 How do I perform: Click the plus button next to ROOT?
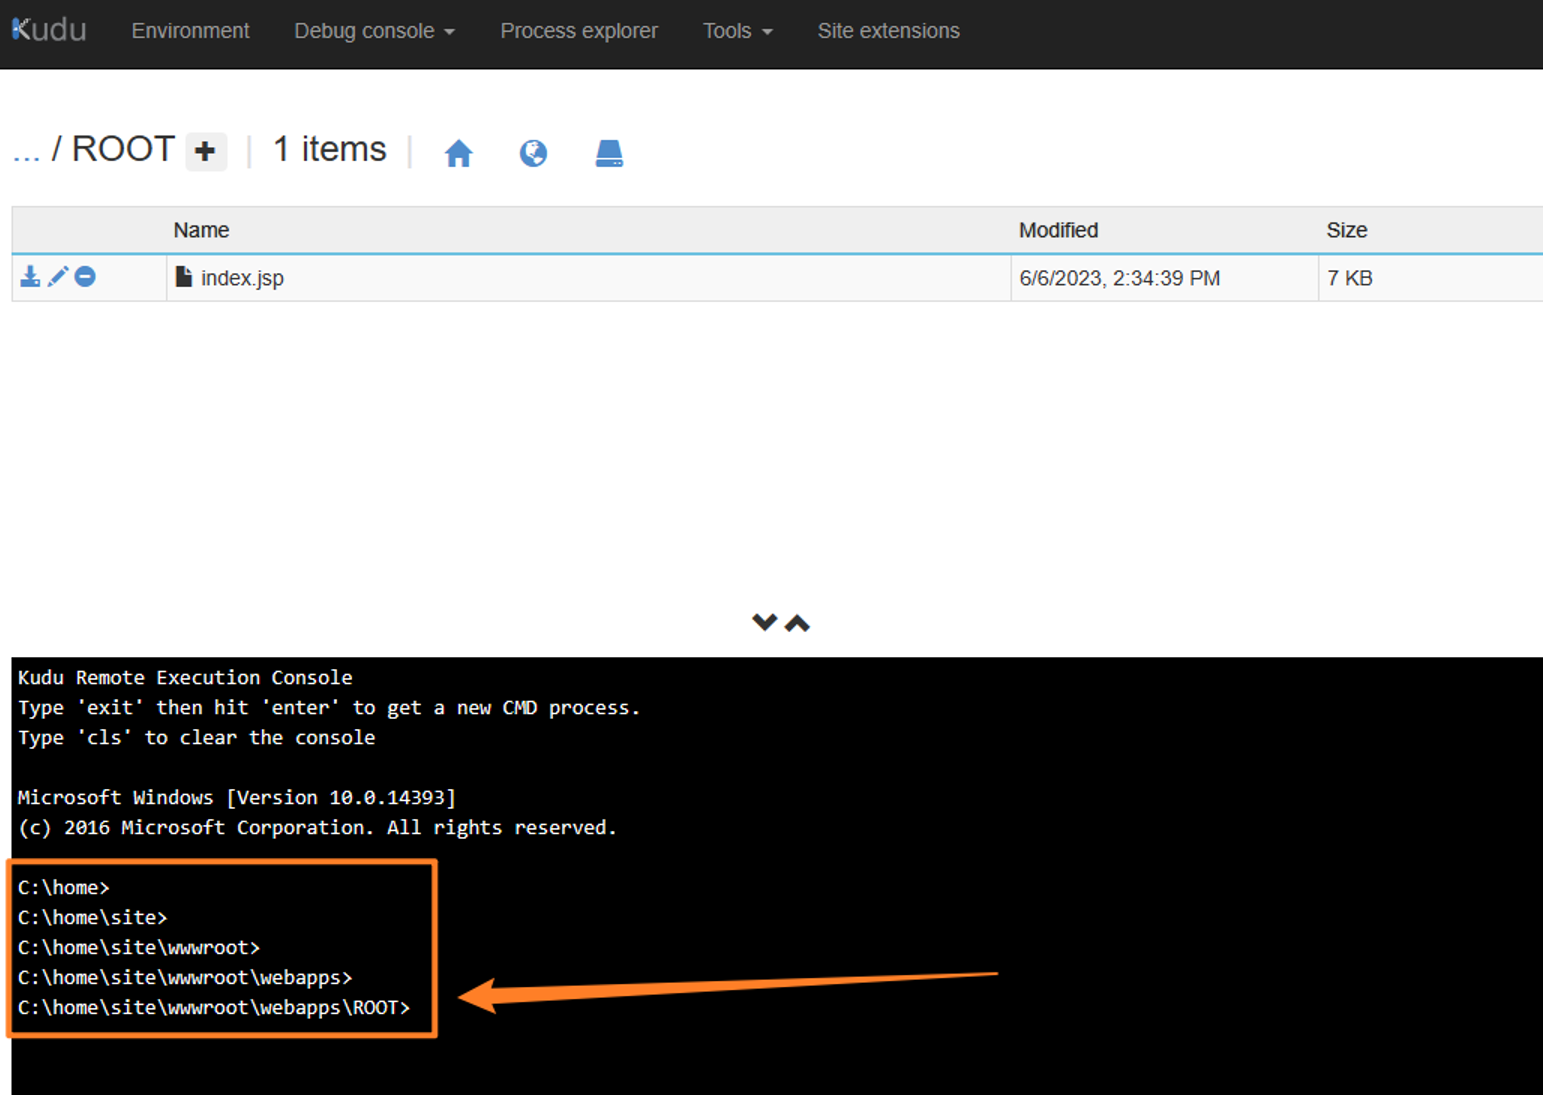click(x=205, y=151)
